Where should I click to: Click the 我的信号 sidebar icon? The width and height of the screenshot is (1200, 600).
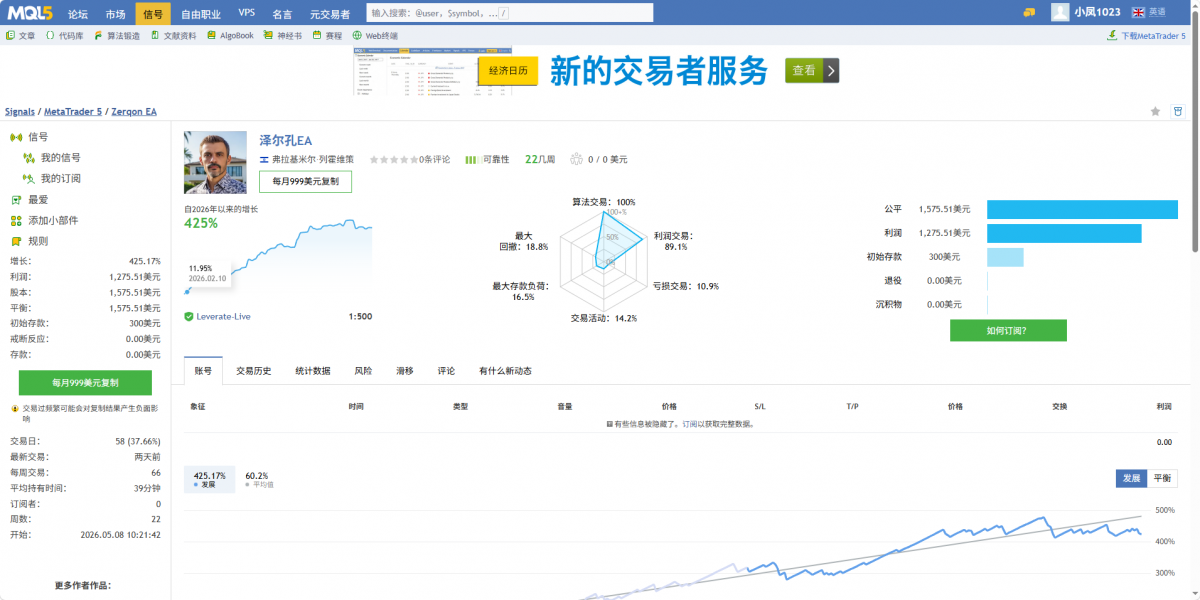29,158
